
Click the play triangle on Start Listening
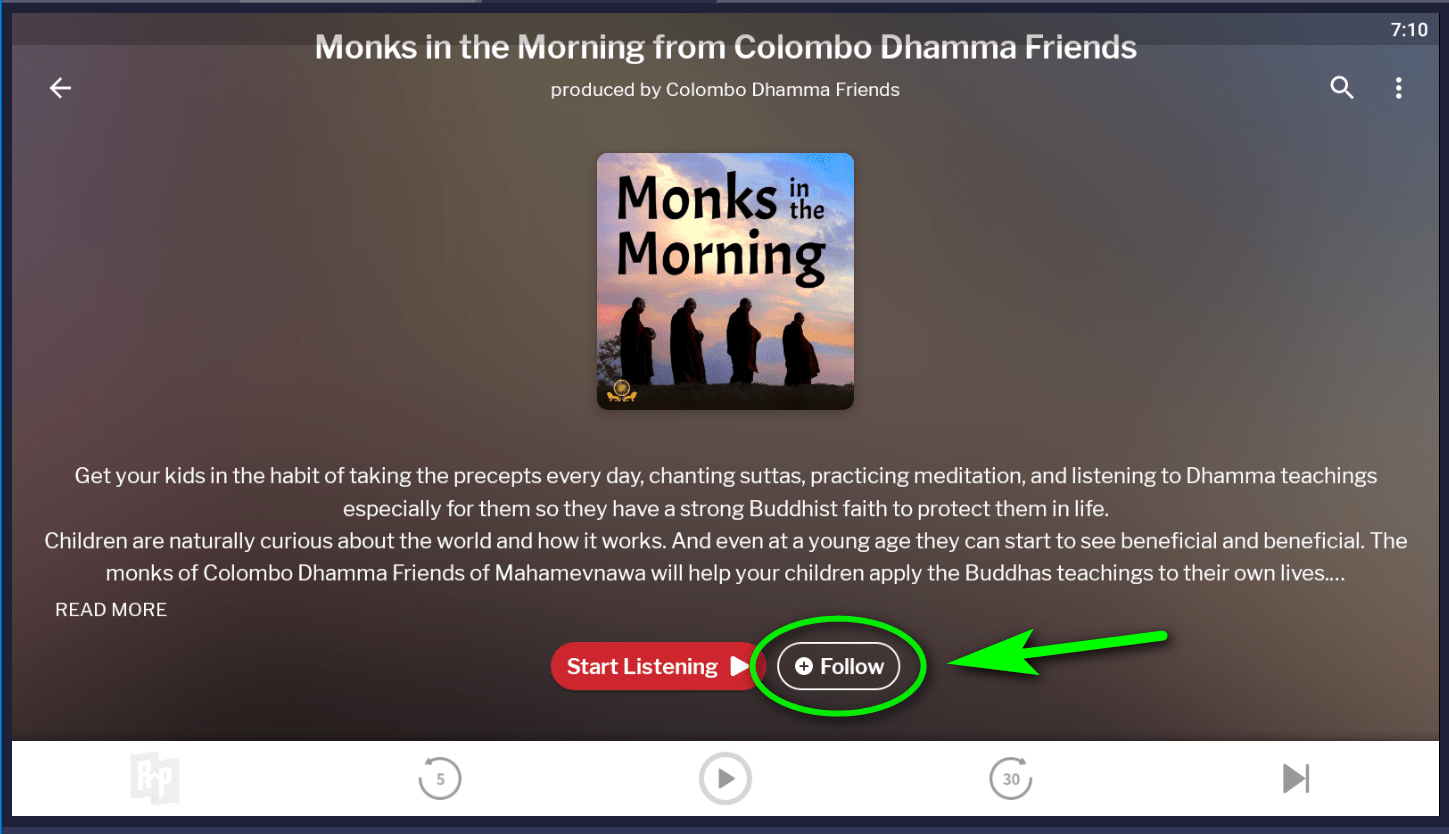(x=739, y=666)
